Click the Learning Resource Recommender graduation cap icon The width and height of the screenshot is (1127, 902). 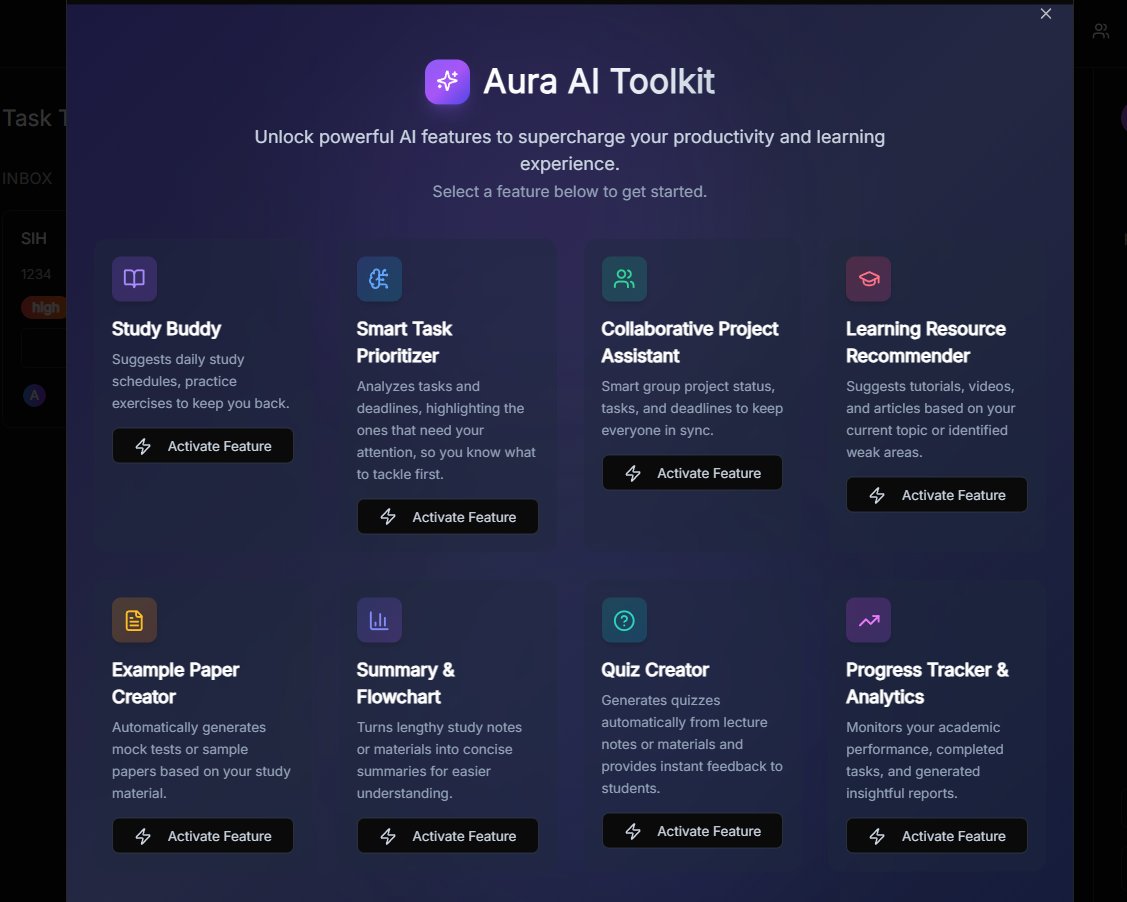868,279
